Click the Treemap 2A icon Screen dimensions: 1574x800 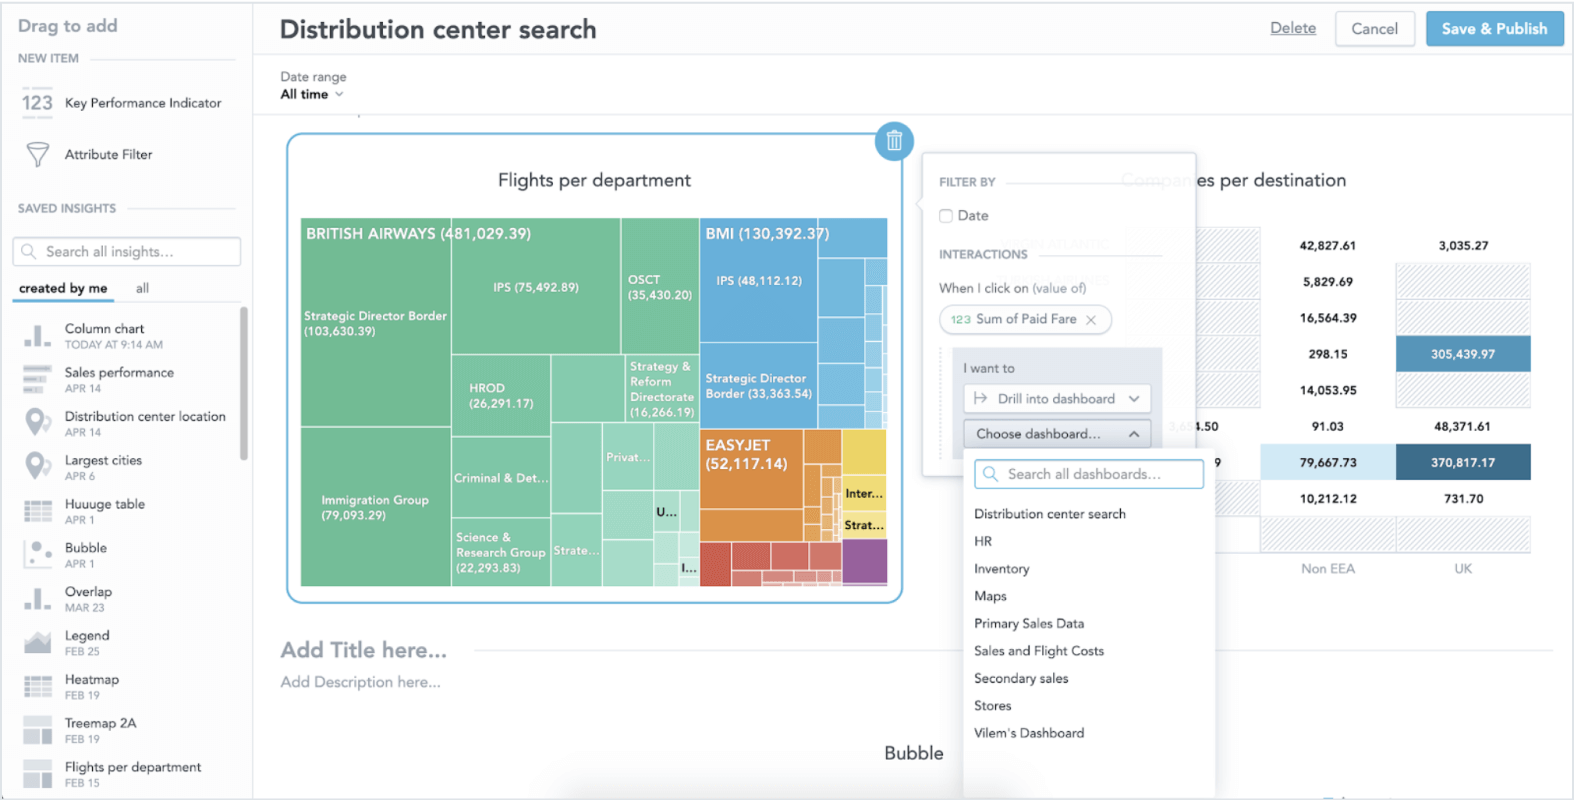(37, 730)
